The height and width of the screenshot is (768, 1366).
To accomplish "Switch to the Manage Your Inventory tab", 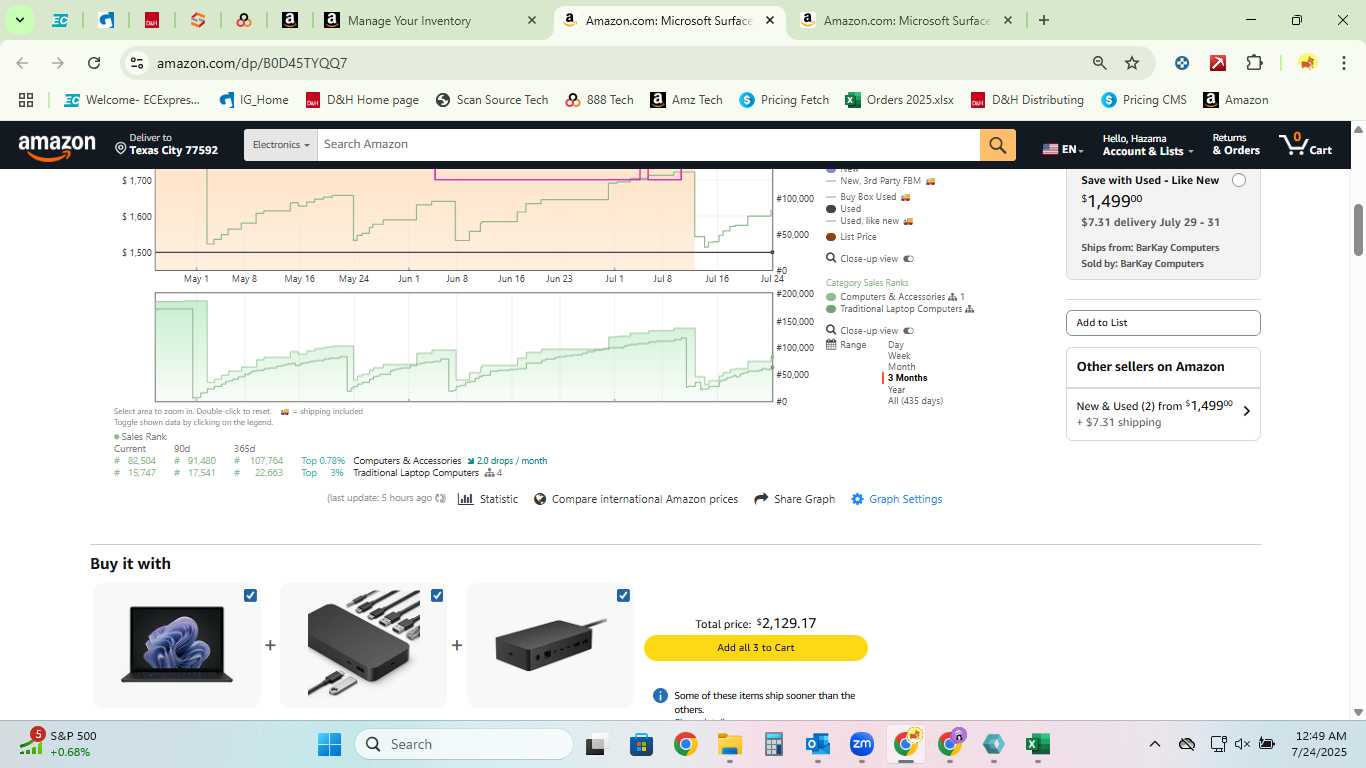I will (x=431, y=20).
